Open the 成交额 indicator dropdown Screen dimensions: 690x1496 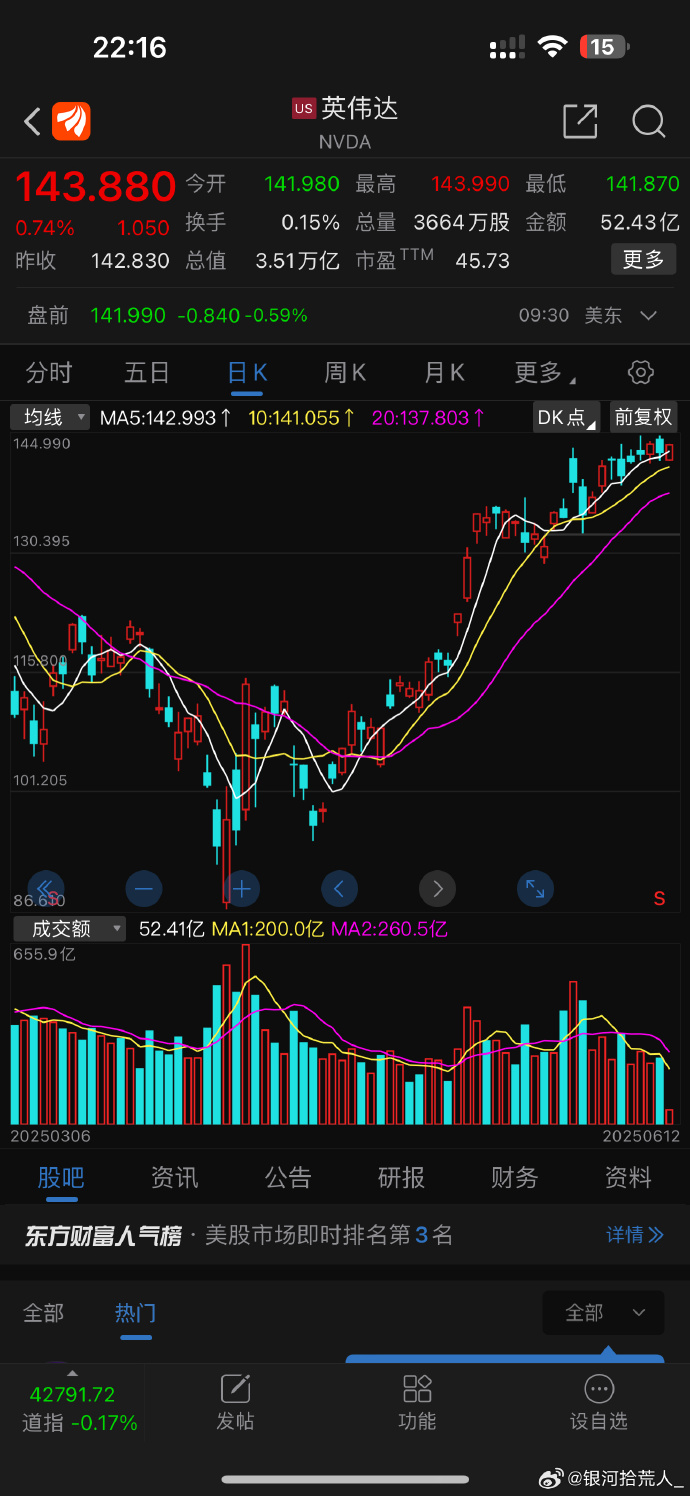[69, 929]
